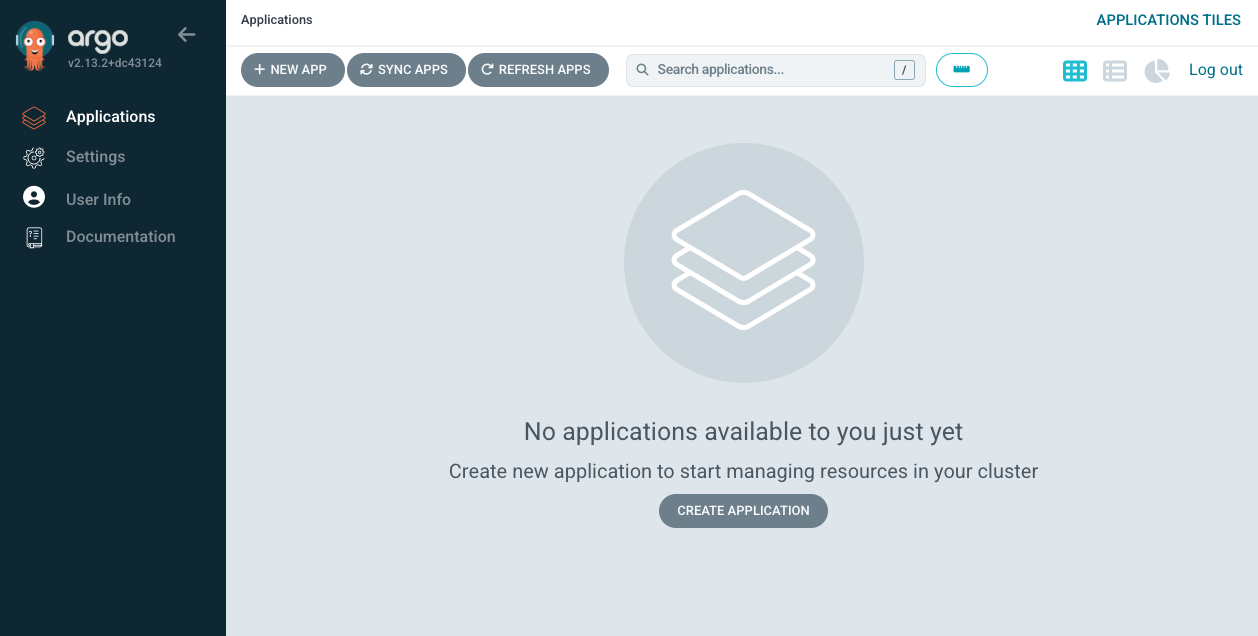Viewport: 1258px width, 636px height.
Task: Open Settings in the sidebar
Action: pos(96,157)
